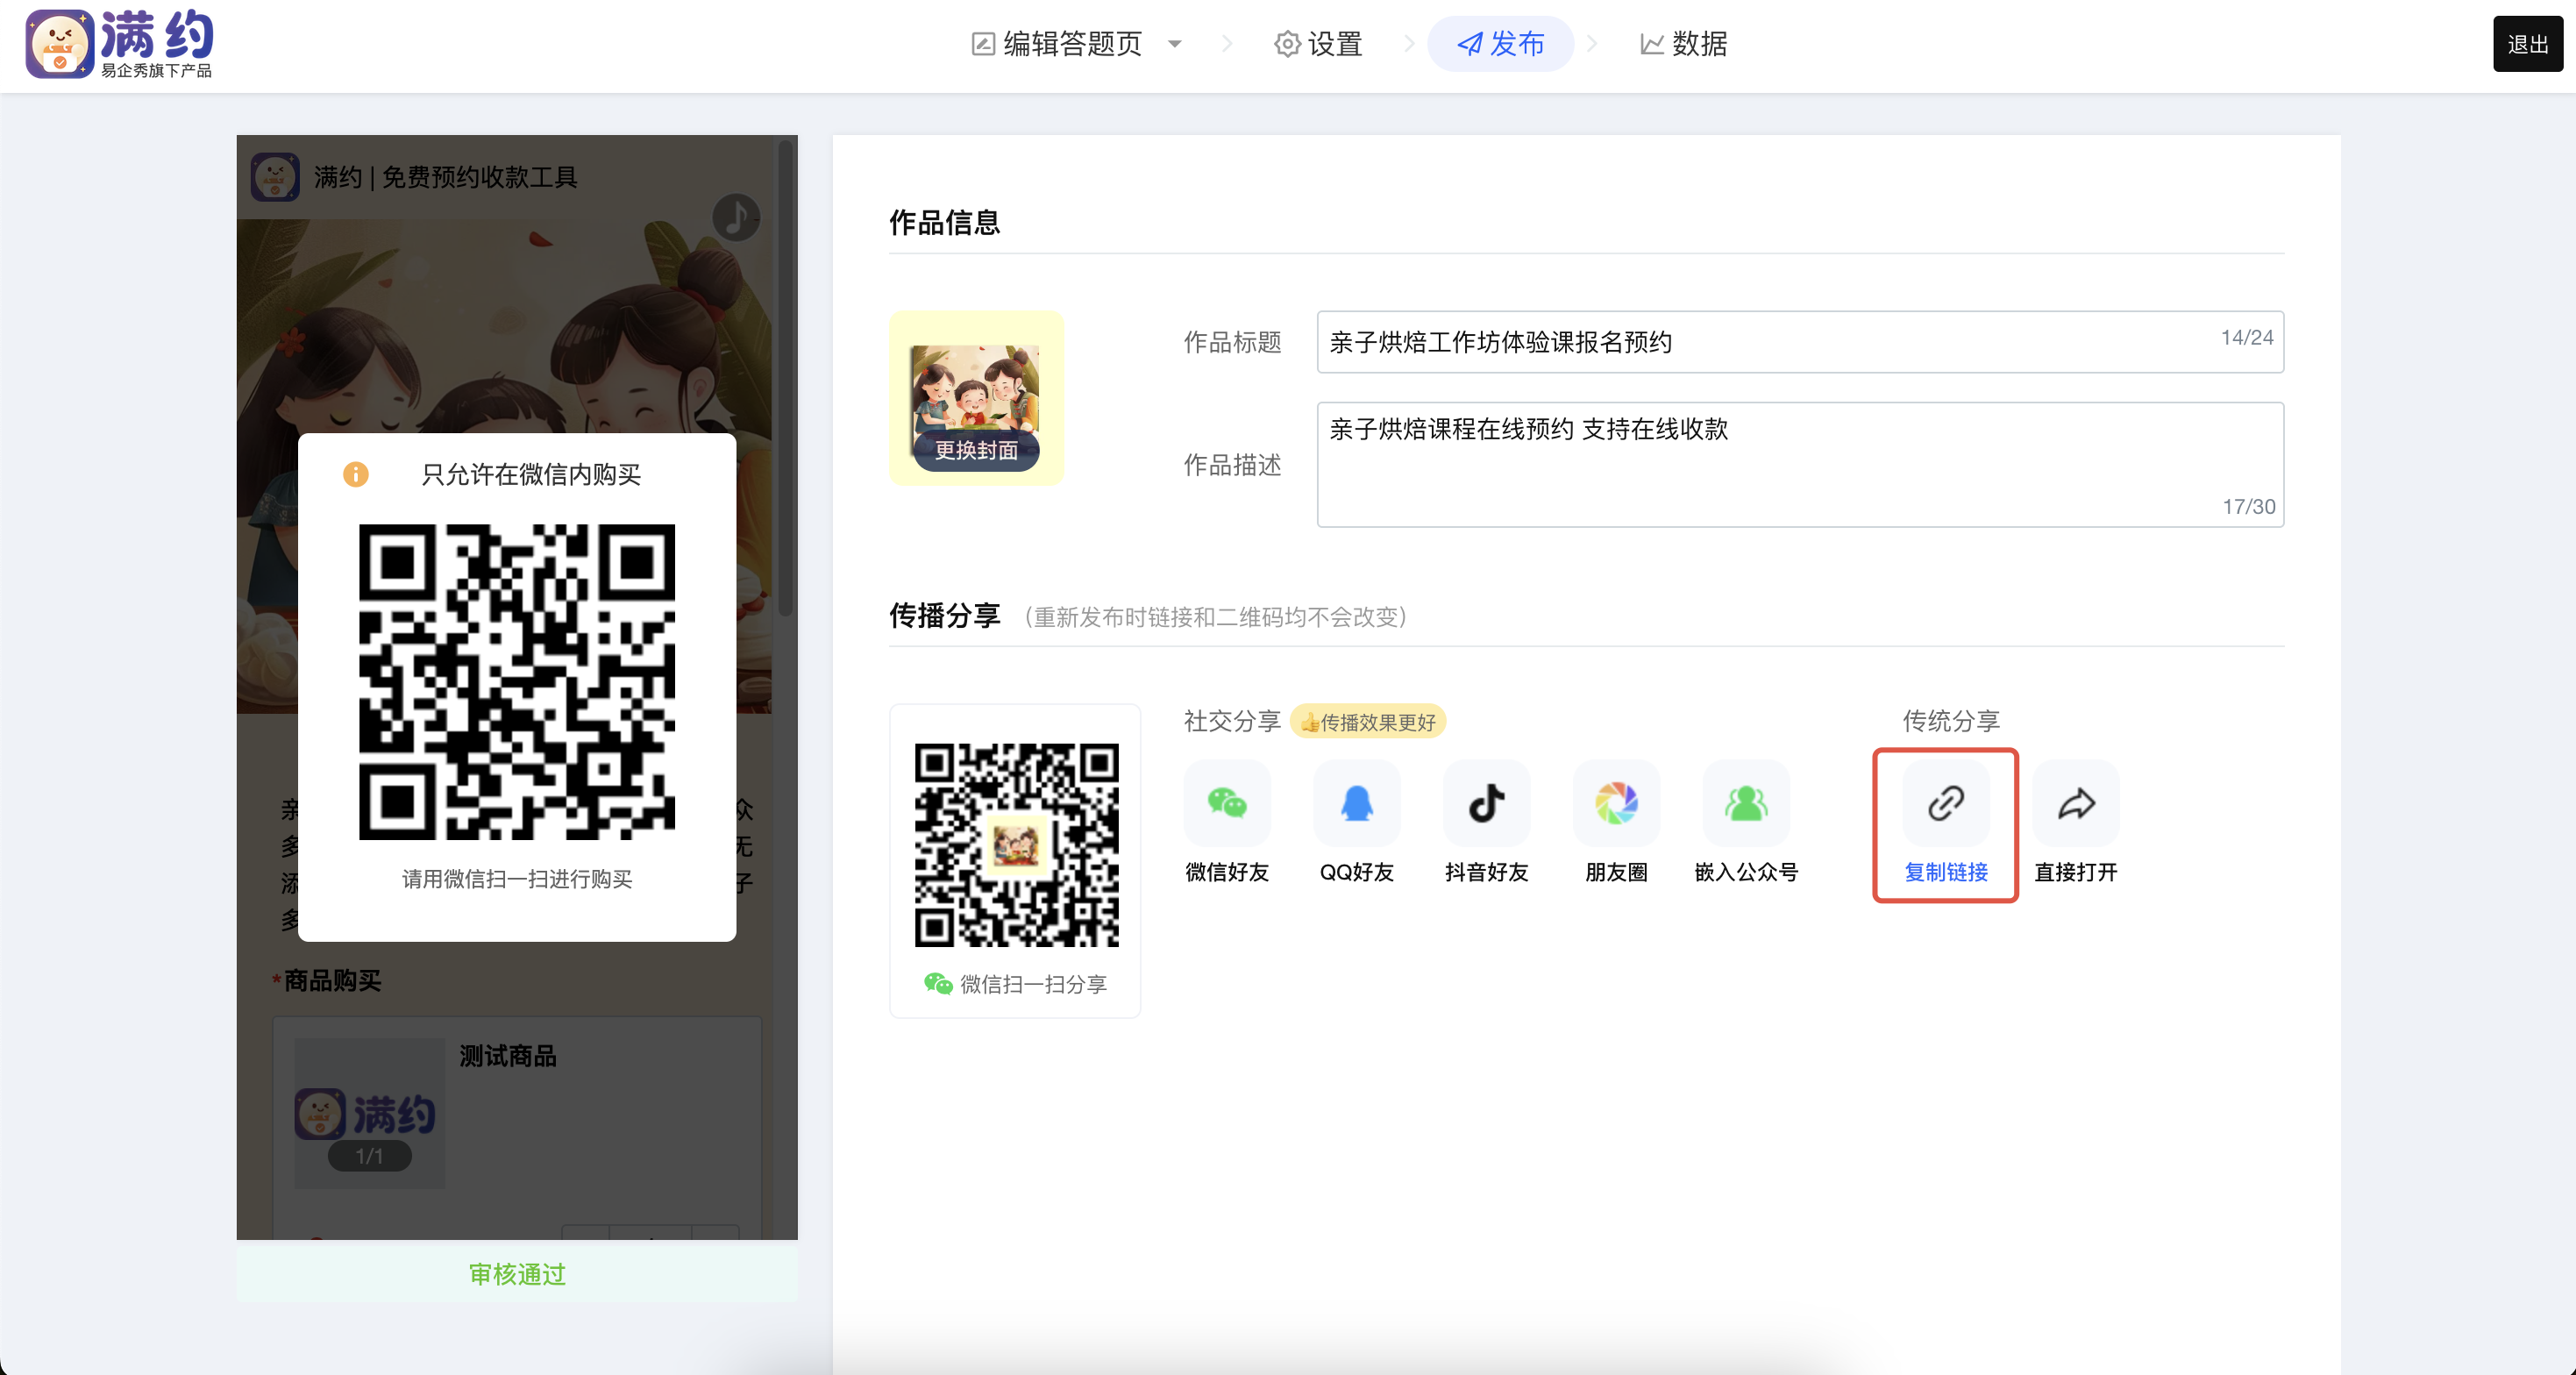Switch to the 数据 tab
This screenshot has height=1375, width=2576.
[1684, 44]
